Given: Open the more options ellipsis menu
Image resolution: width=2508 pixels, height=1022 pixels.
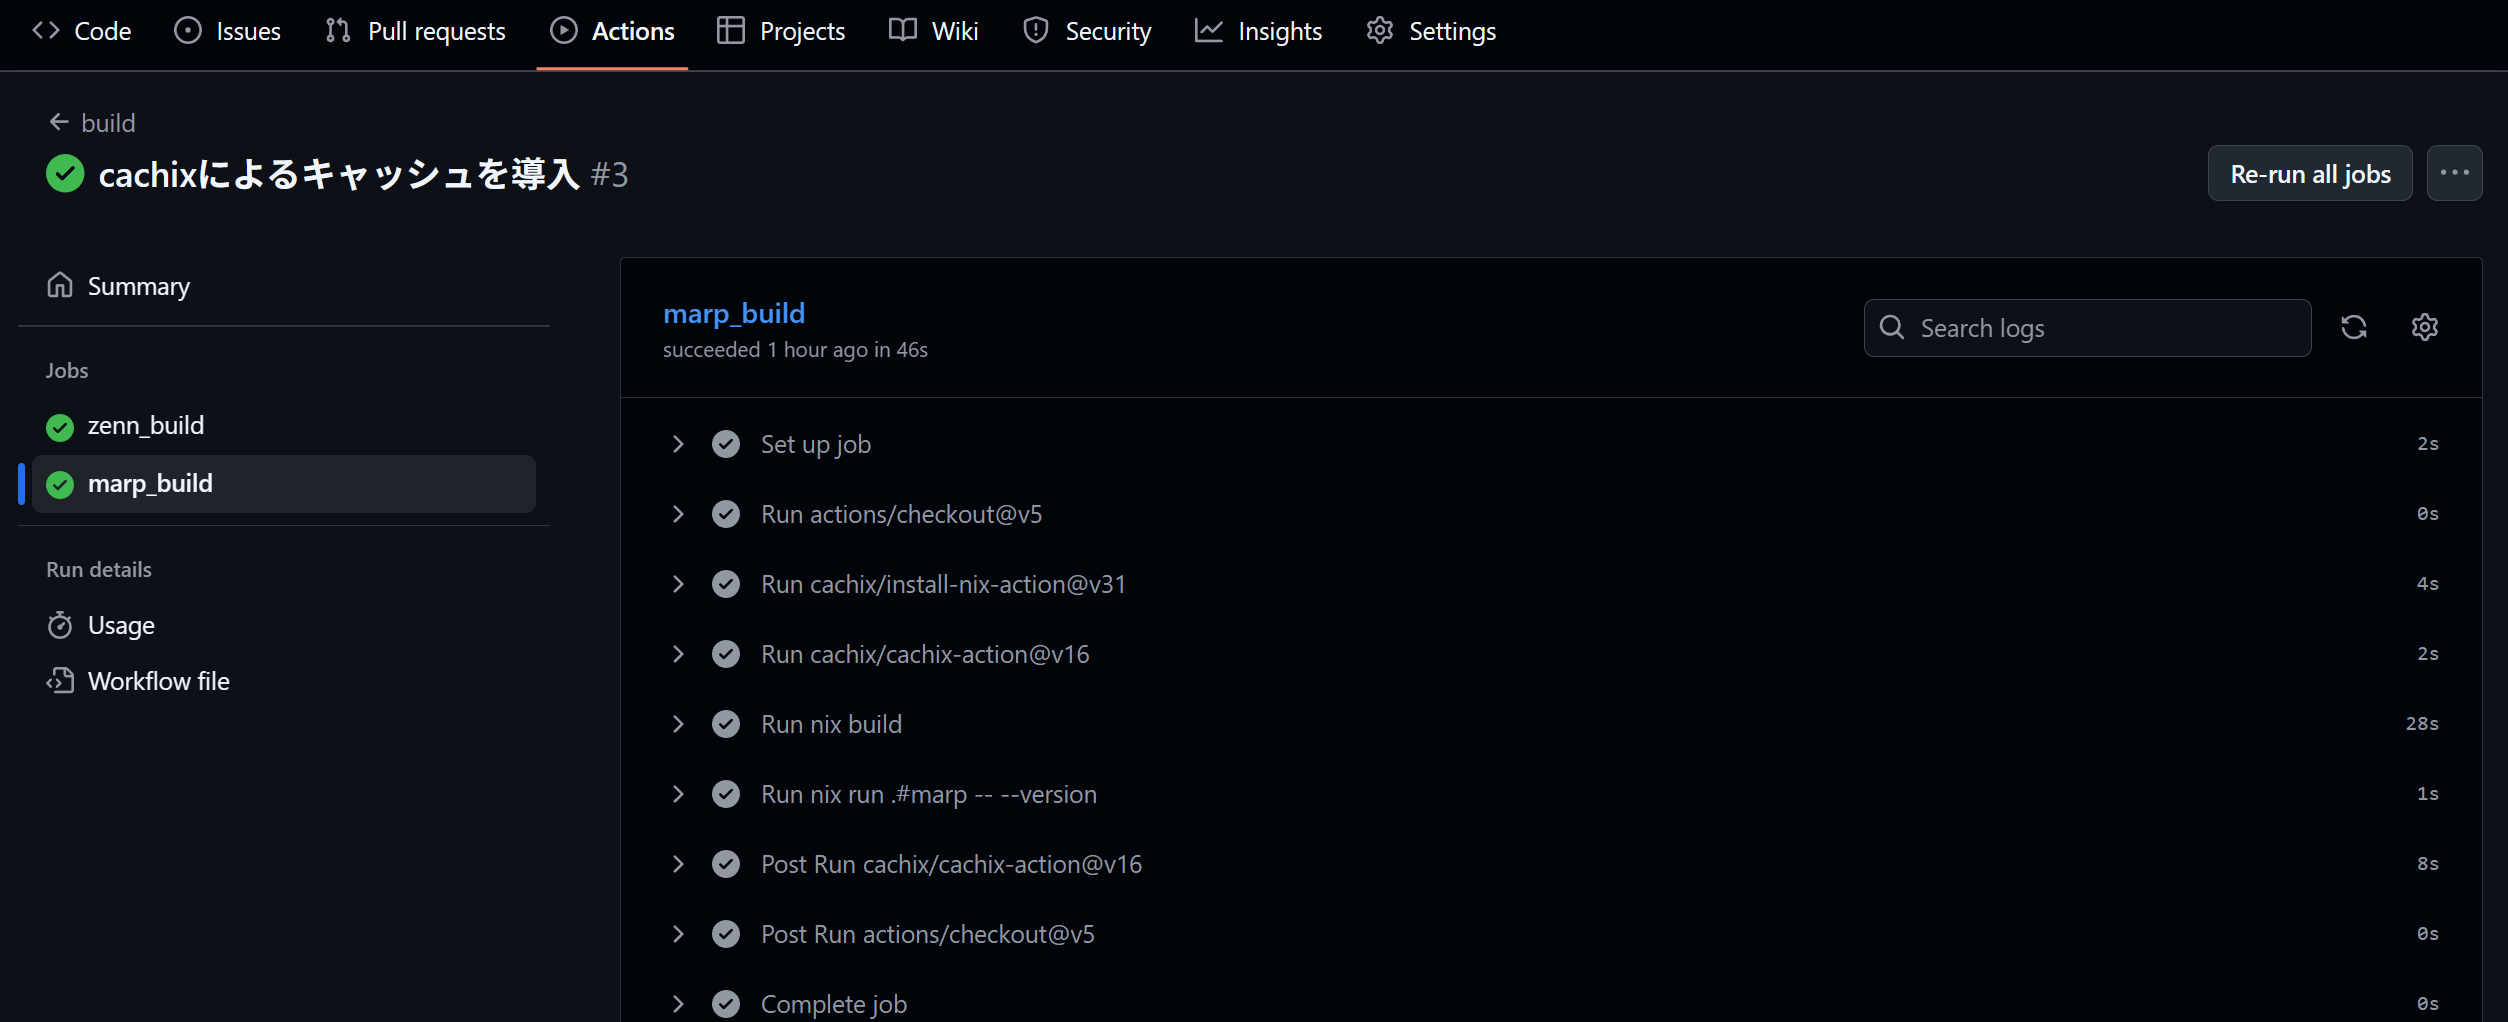Looking at the screenshot, I should (2454, 172).
